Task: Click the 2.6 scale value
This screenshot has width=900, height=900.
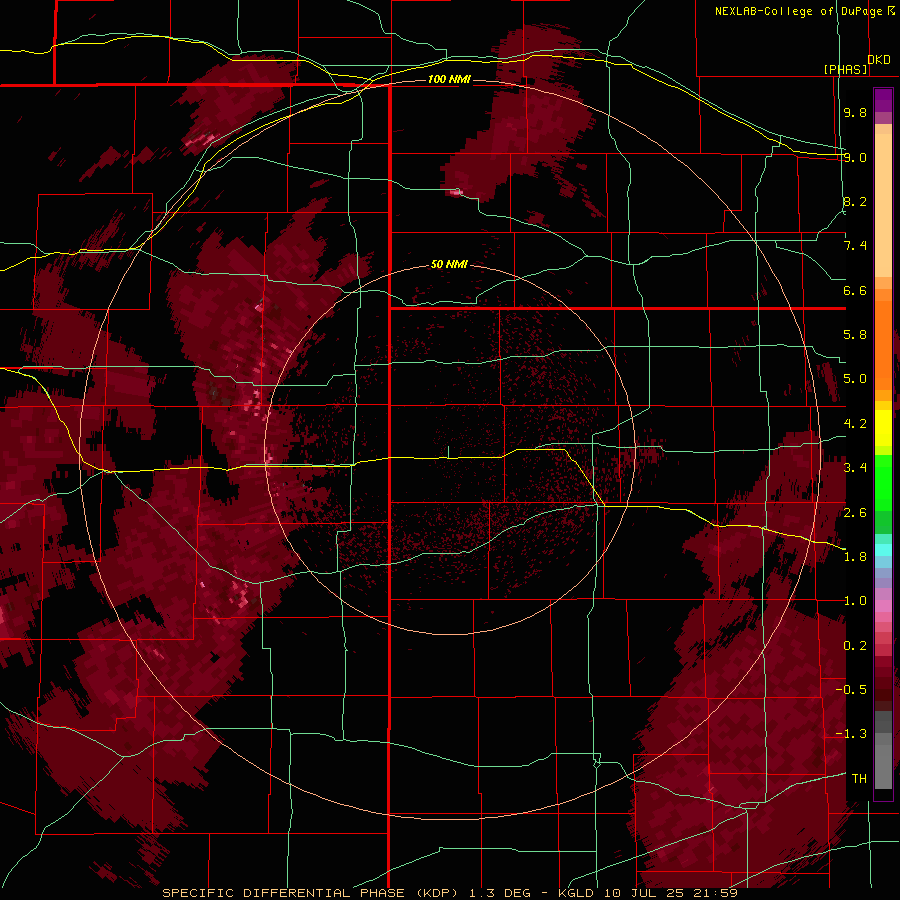Action: (x=855, y=513)
